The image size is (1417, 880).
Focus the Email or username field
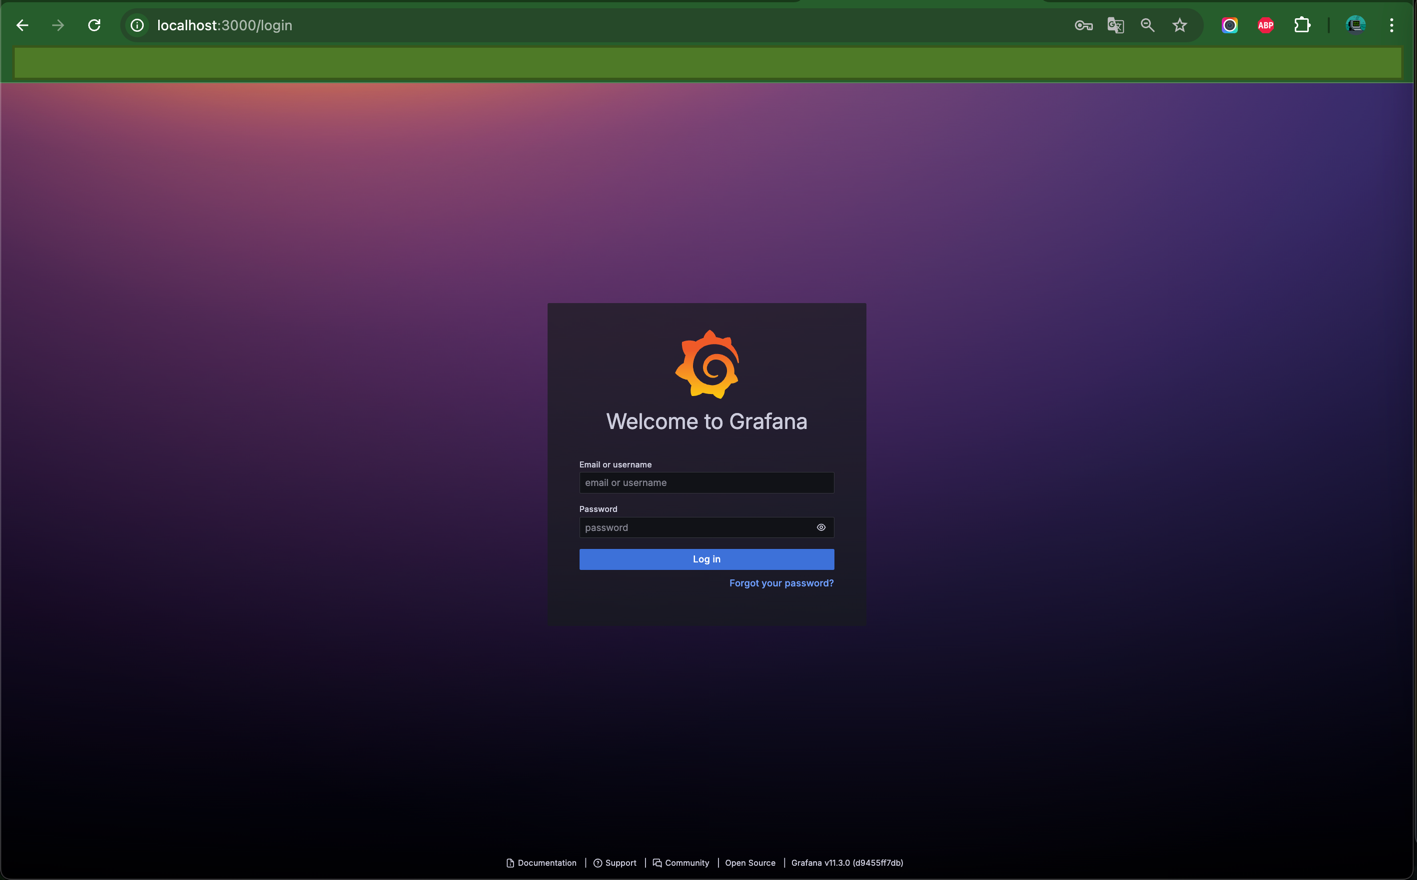pos(706,482)
